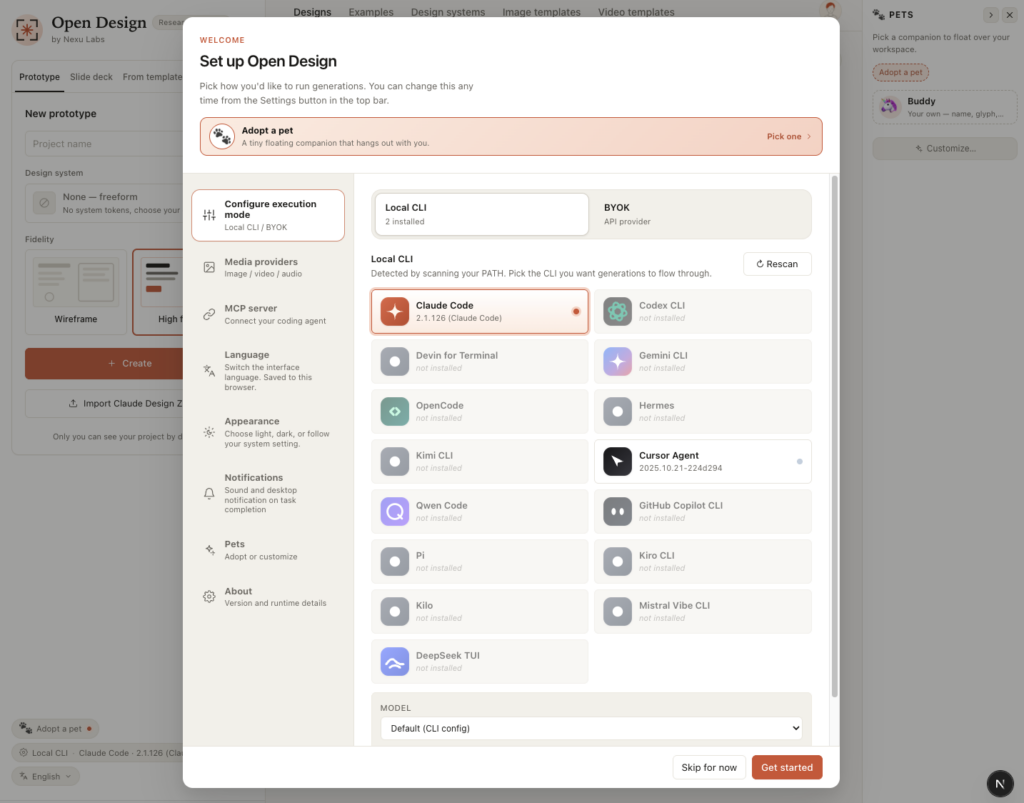Open About settings section
Image resolution: width=1024 pixels, height=803 pixels.
pos(268,597)
